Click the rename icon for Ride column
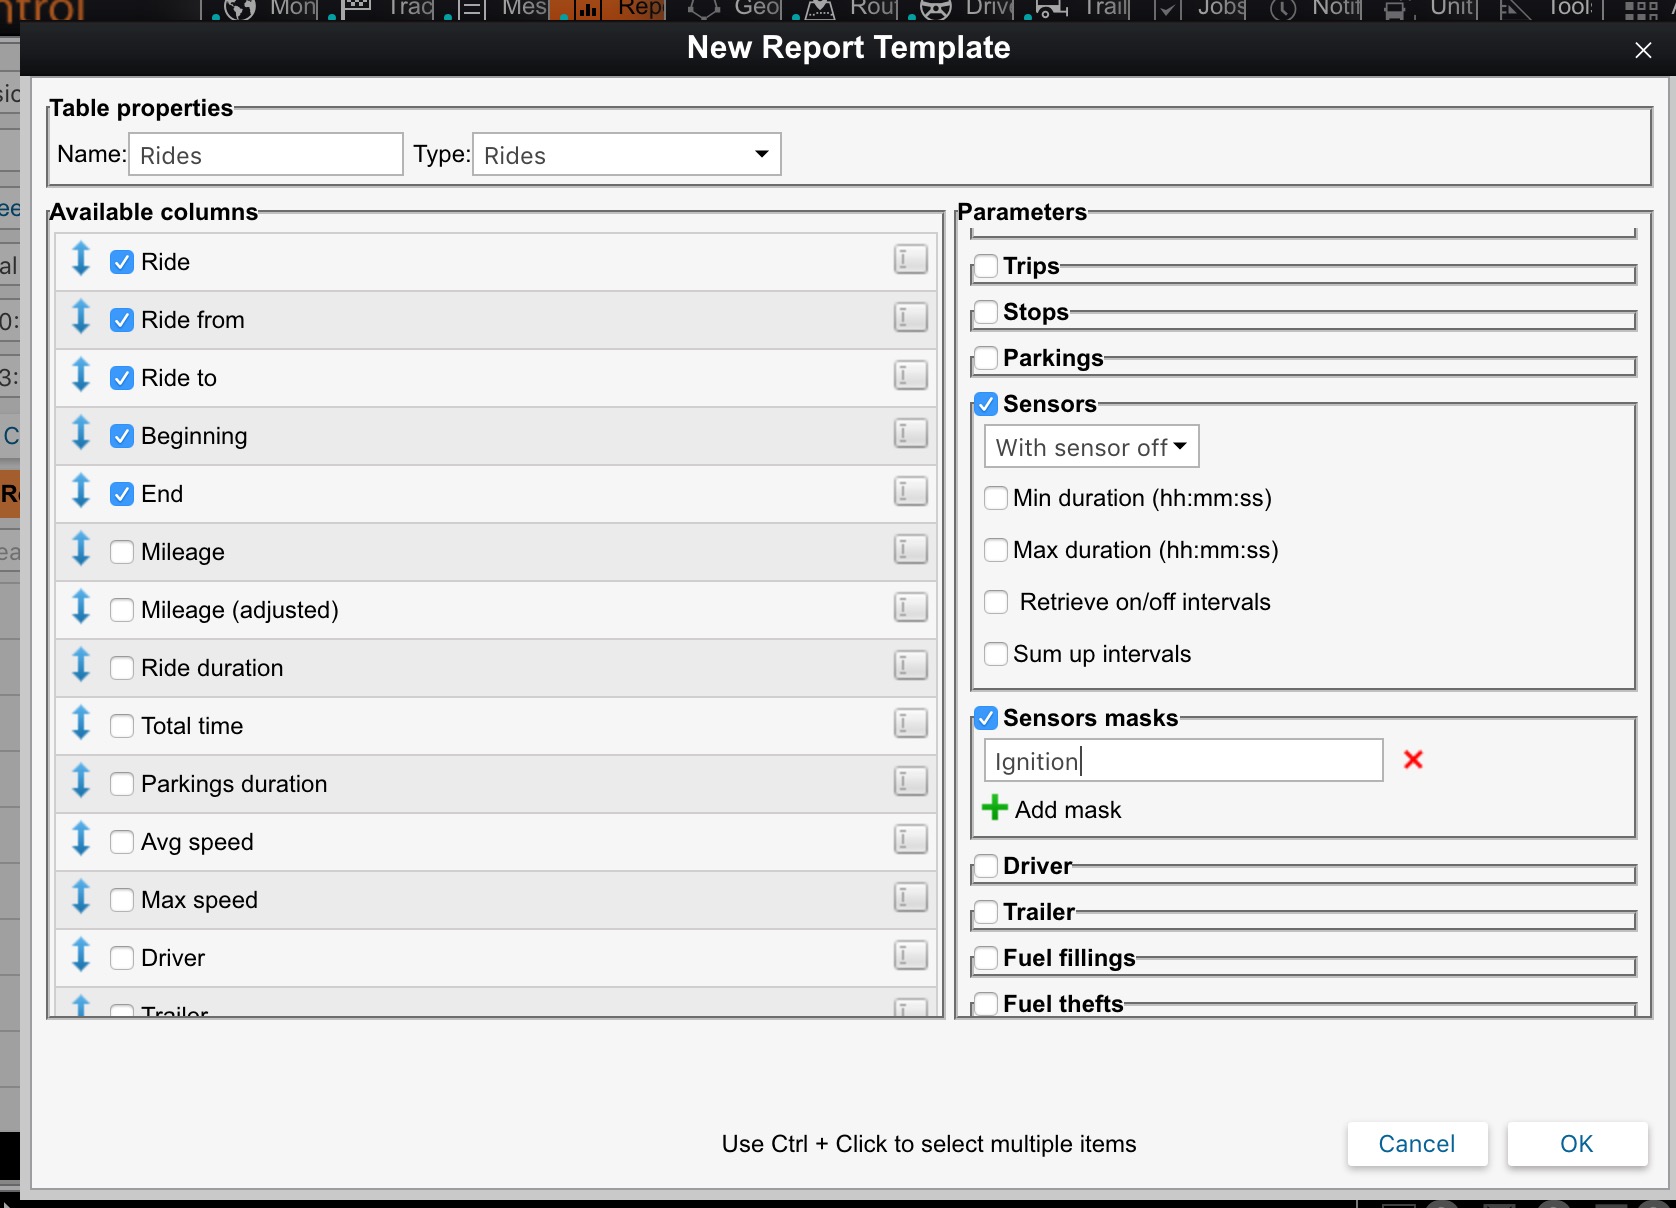Viewport: 1676px width, 1208px height. pos(910,261)
